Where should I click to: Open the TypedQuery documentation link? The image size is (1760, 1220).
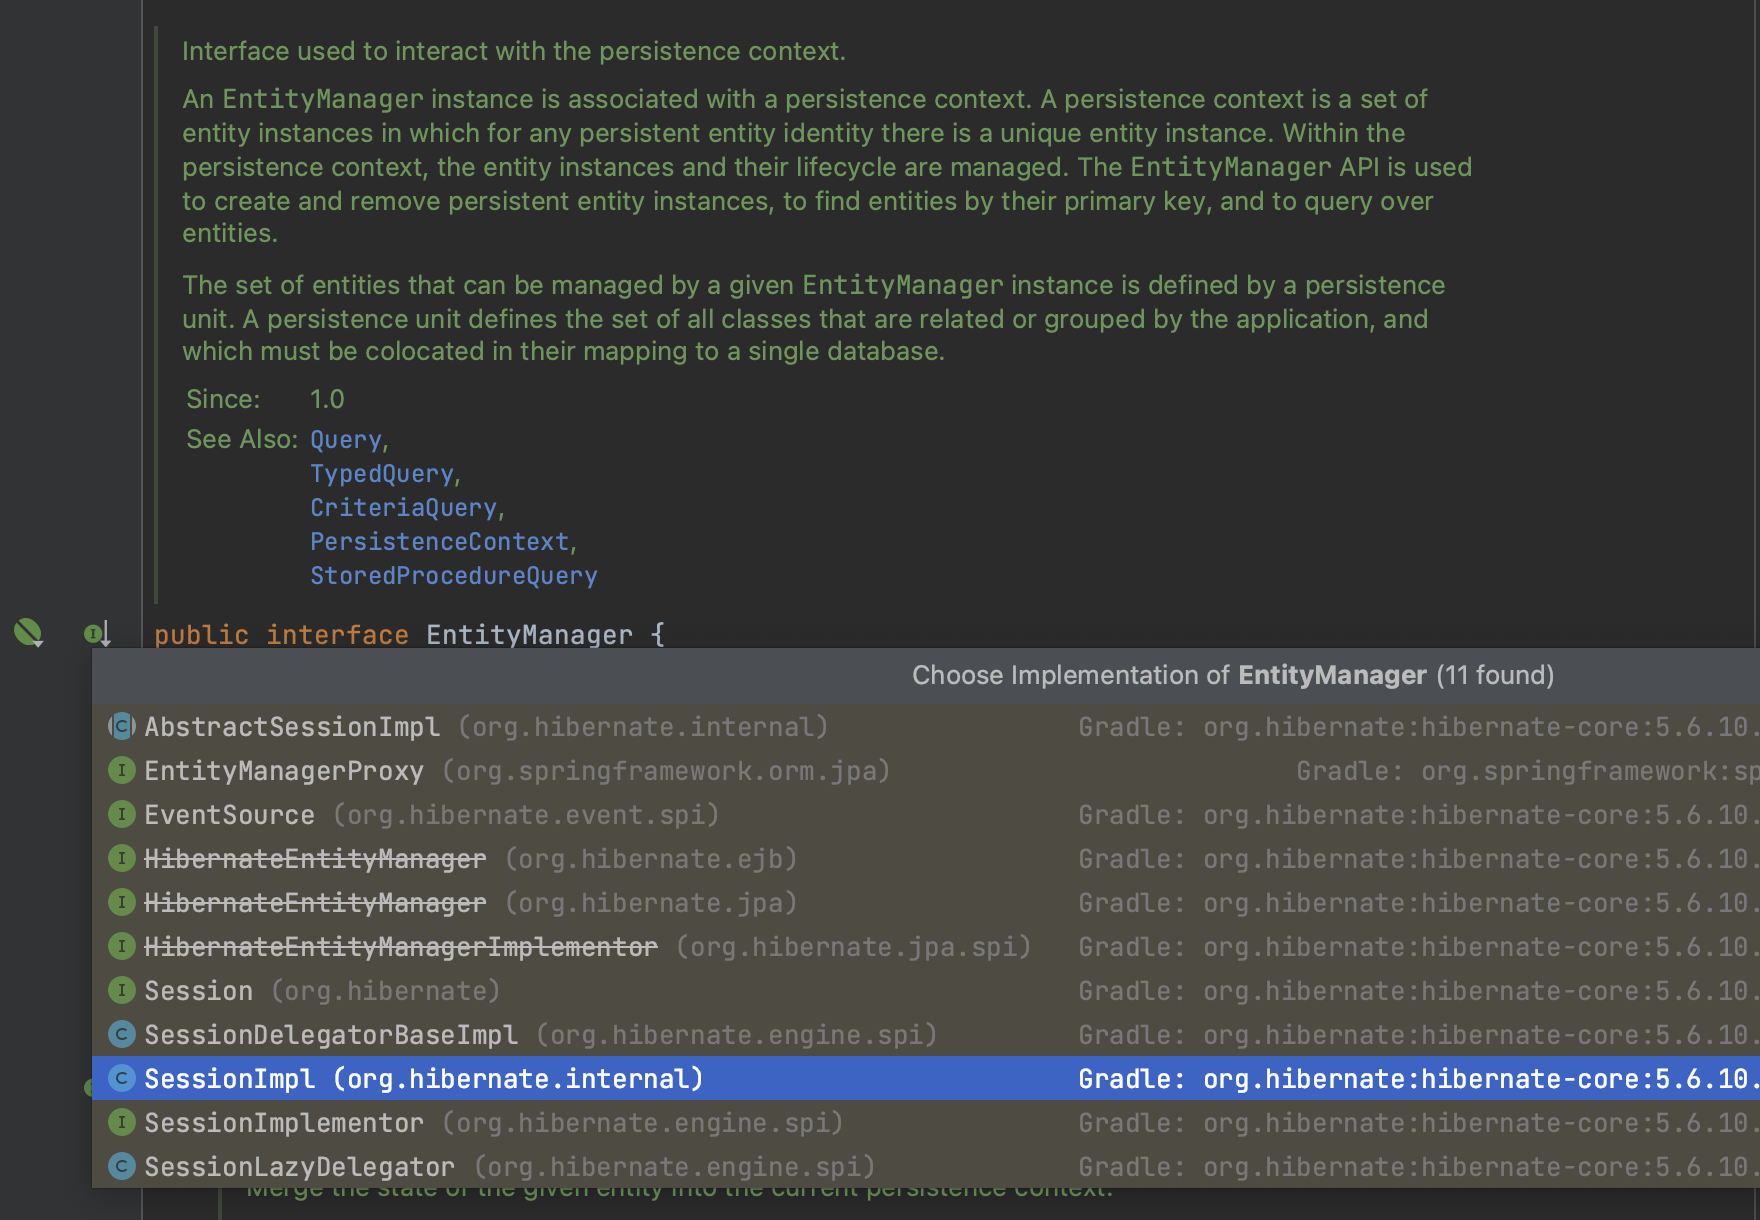tap(382, 474)
